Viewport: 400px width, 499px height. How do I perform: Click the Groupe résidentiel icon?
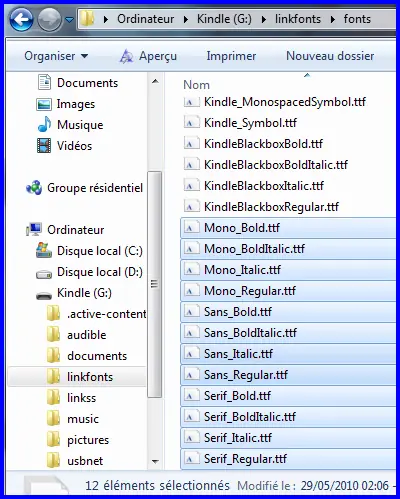point(34,188)
